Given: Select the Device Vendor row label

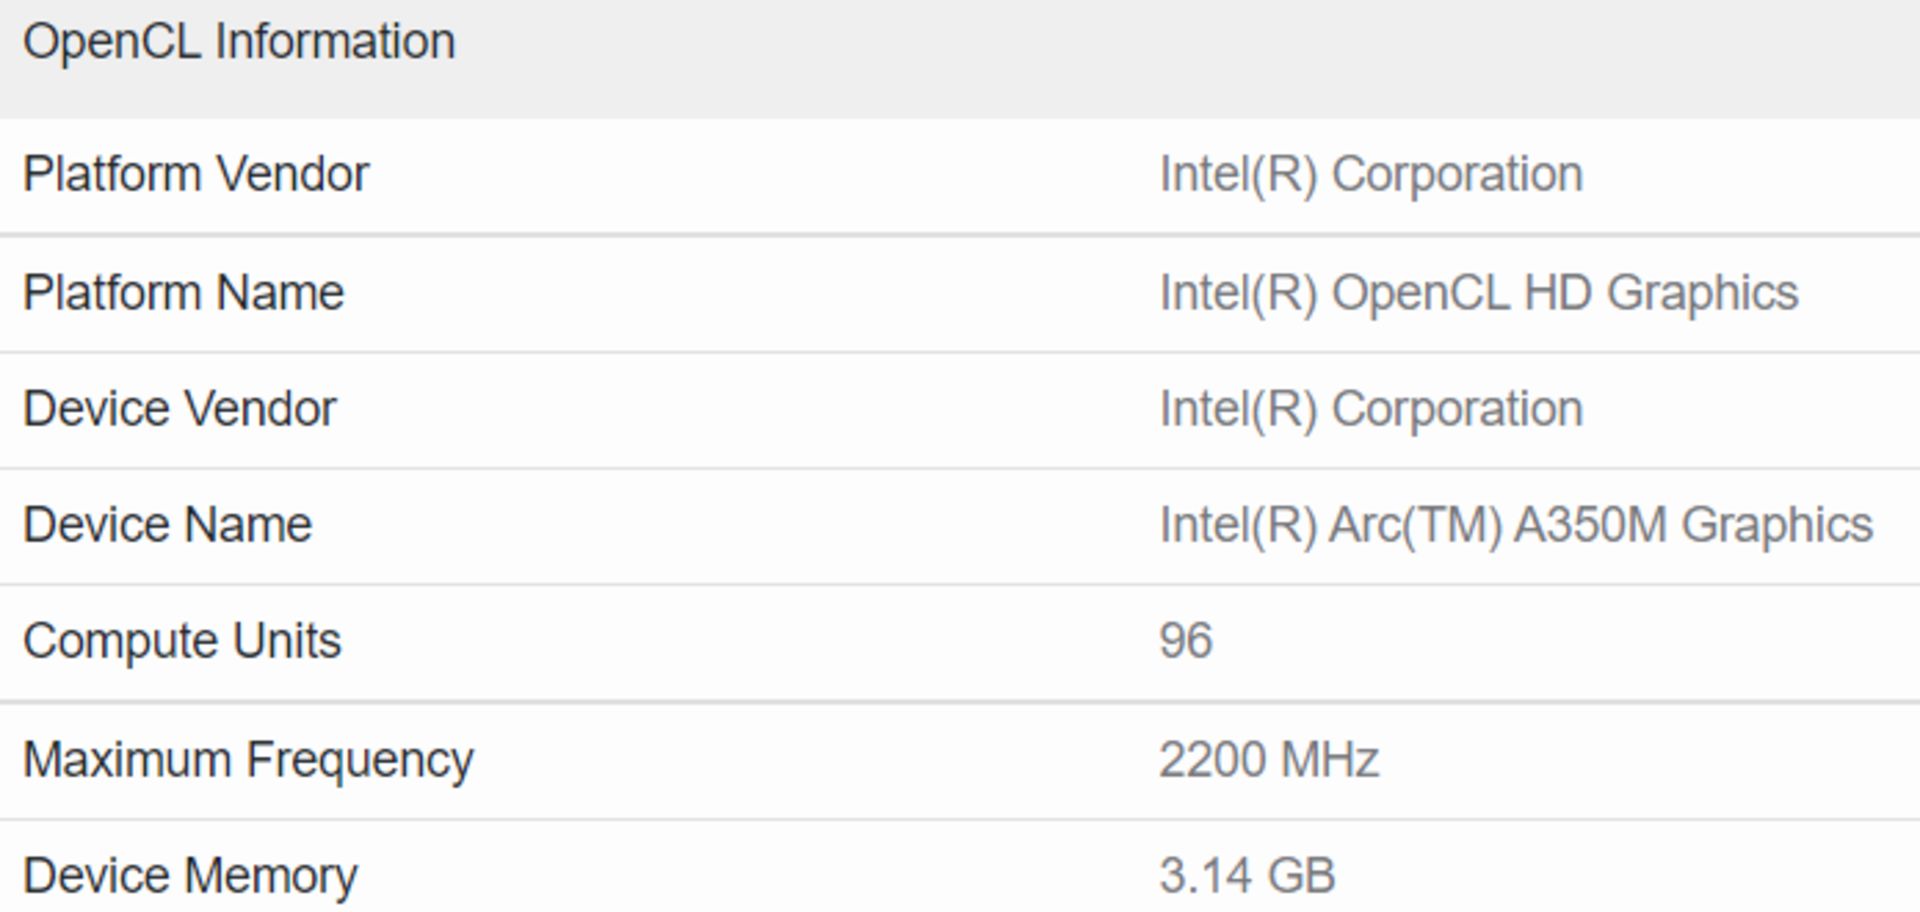Looking at the screenshot, I should (180, 409).
